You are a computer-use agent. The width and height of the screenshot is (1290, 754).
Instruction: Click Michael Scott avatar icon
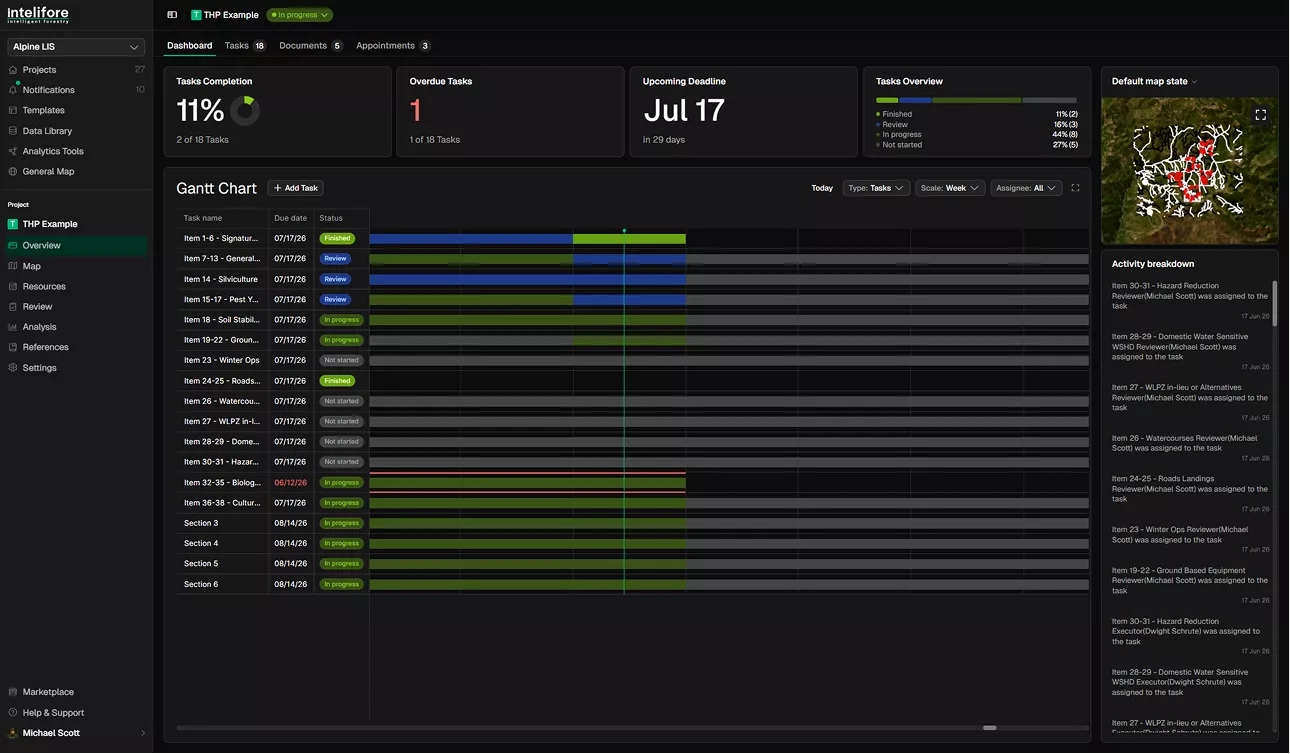[x=13, y=733]
